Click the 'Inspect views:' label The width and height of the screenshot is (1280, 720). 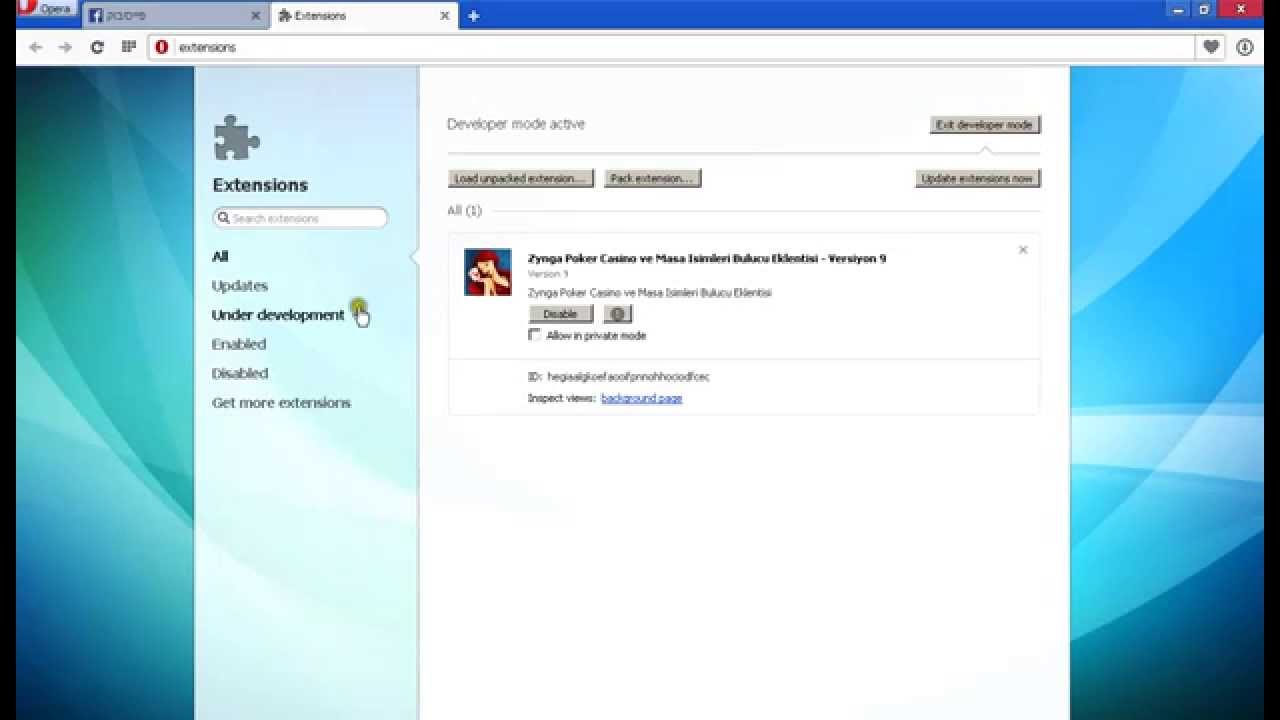tap(562, 398)
